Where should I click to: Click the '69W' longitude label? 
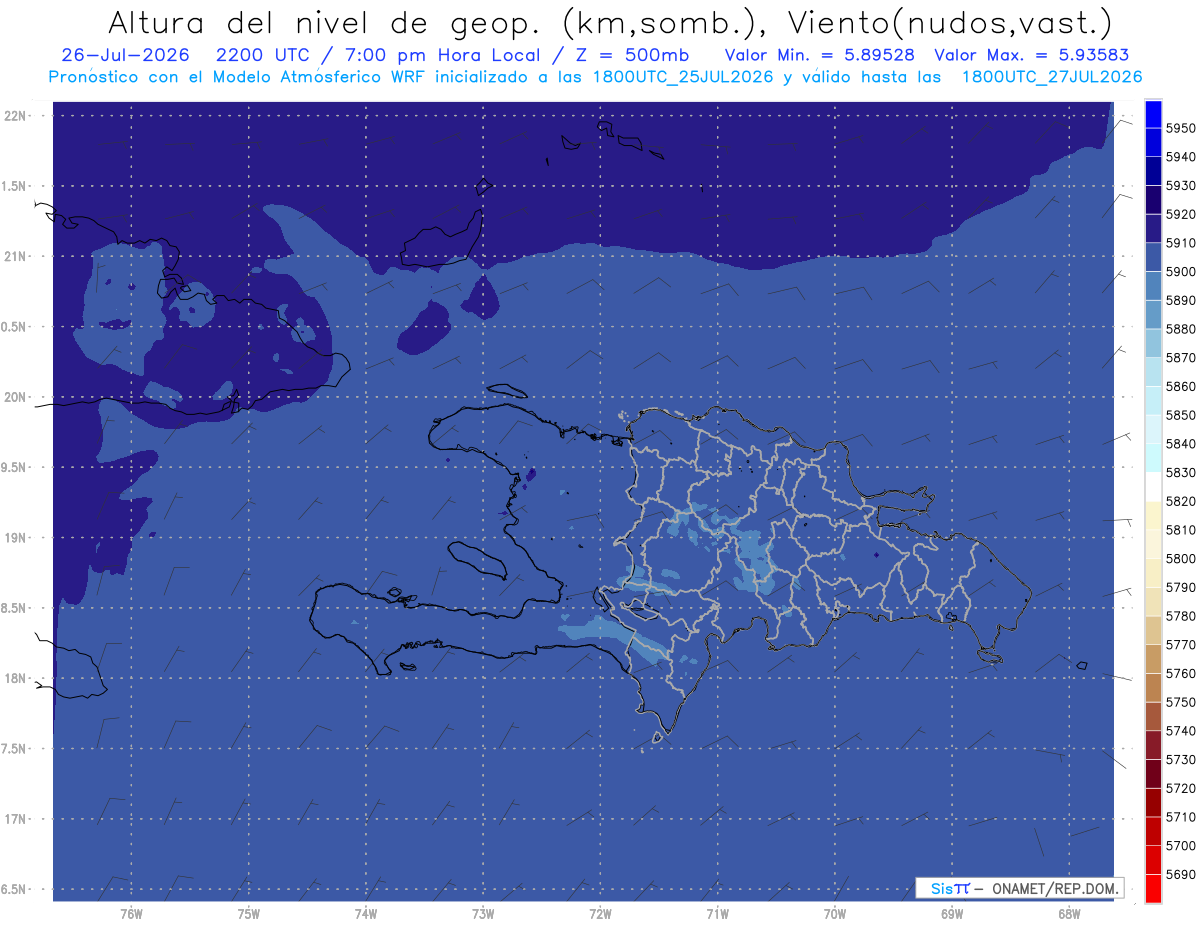click(x=952, y=913)
